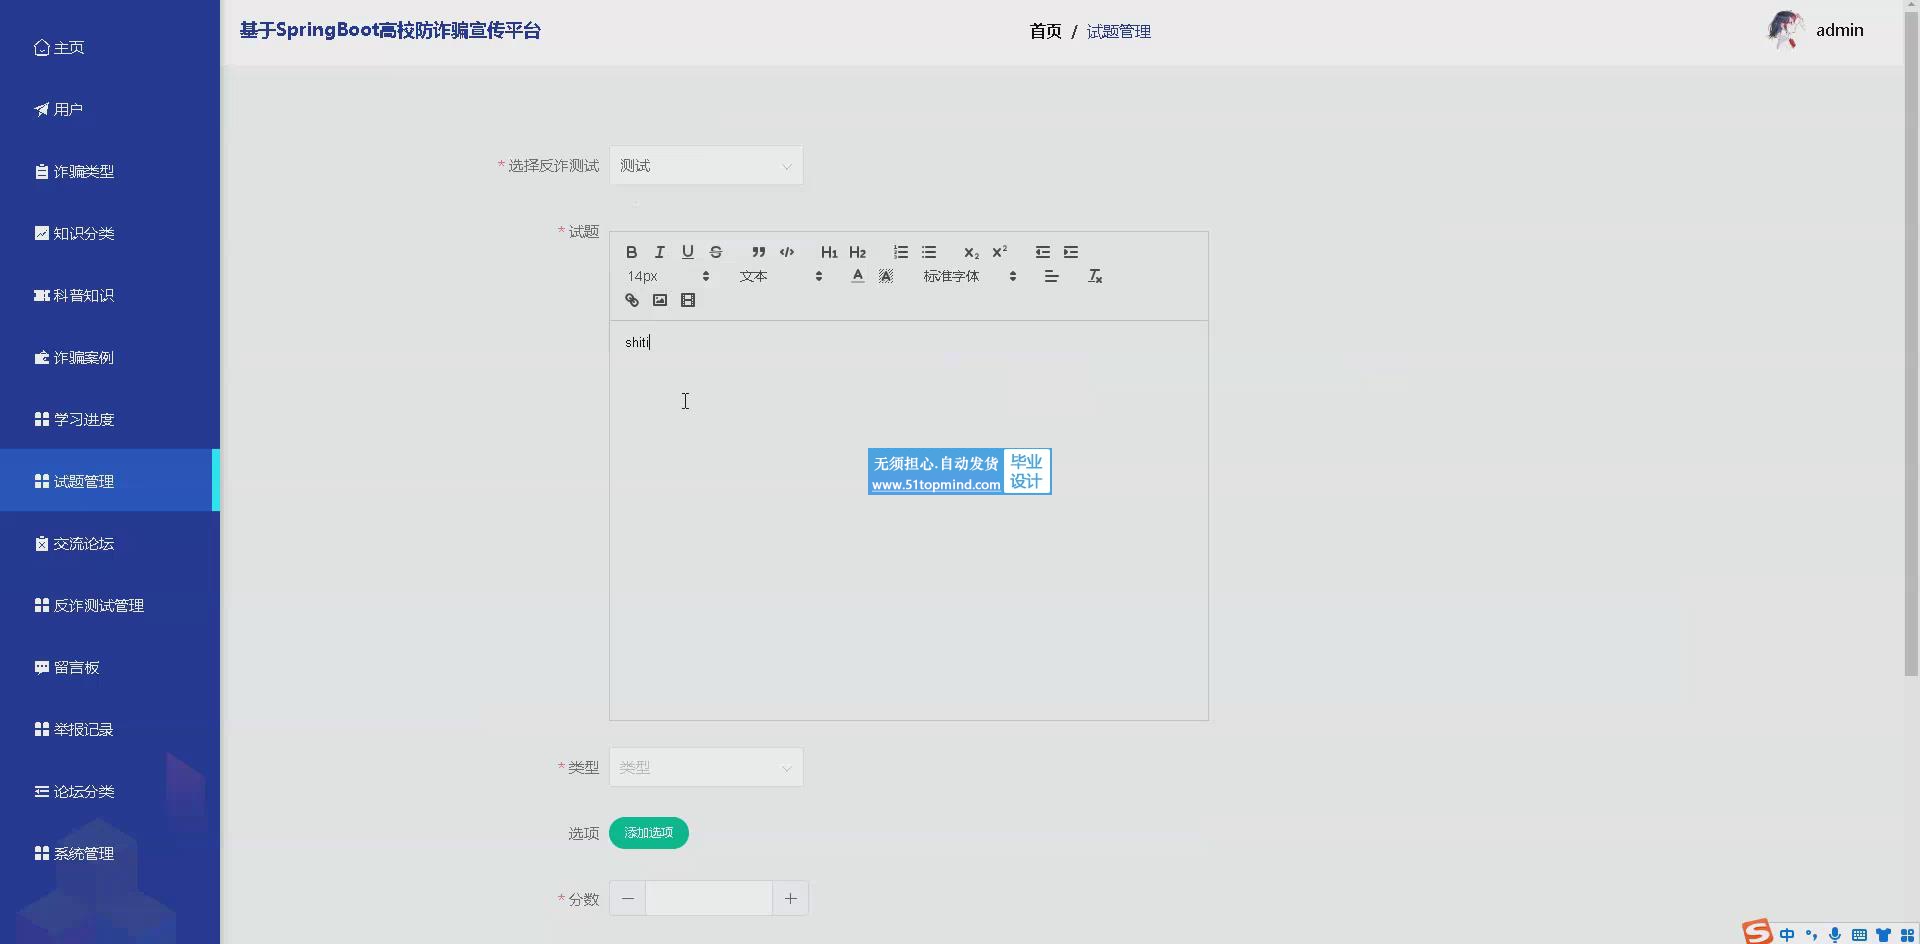Open 诈骗类型 in the sidebar

click(x=84, y=172)
